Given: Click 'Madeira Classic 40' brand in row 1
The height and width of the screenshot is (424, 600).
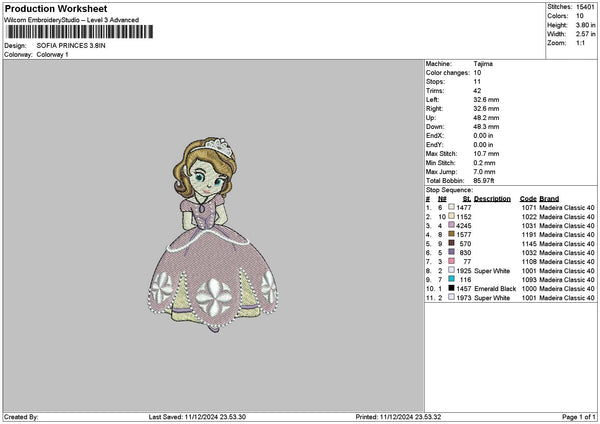Looking at the screenshot, I should [567, 208].
